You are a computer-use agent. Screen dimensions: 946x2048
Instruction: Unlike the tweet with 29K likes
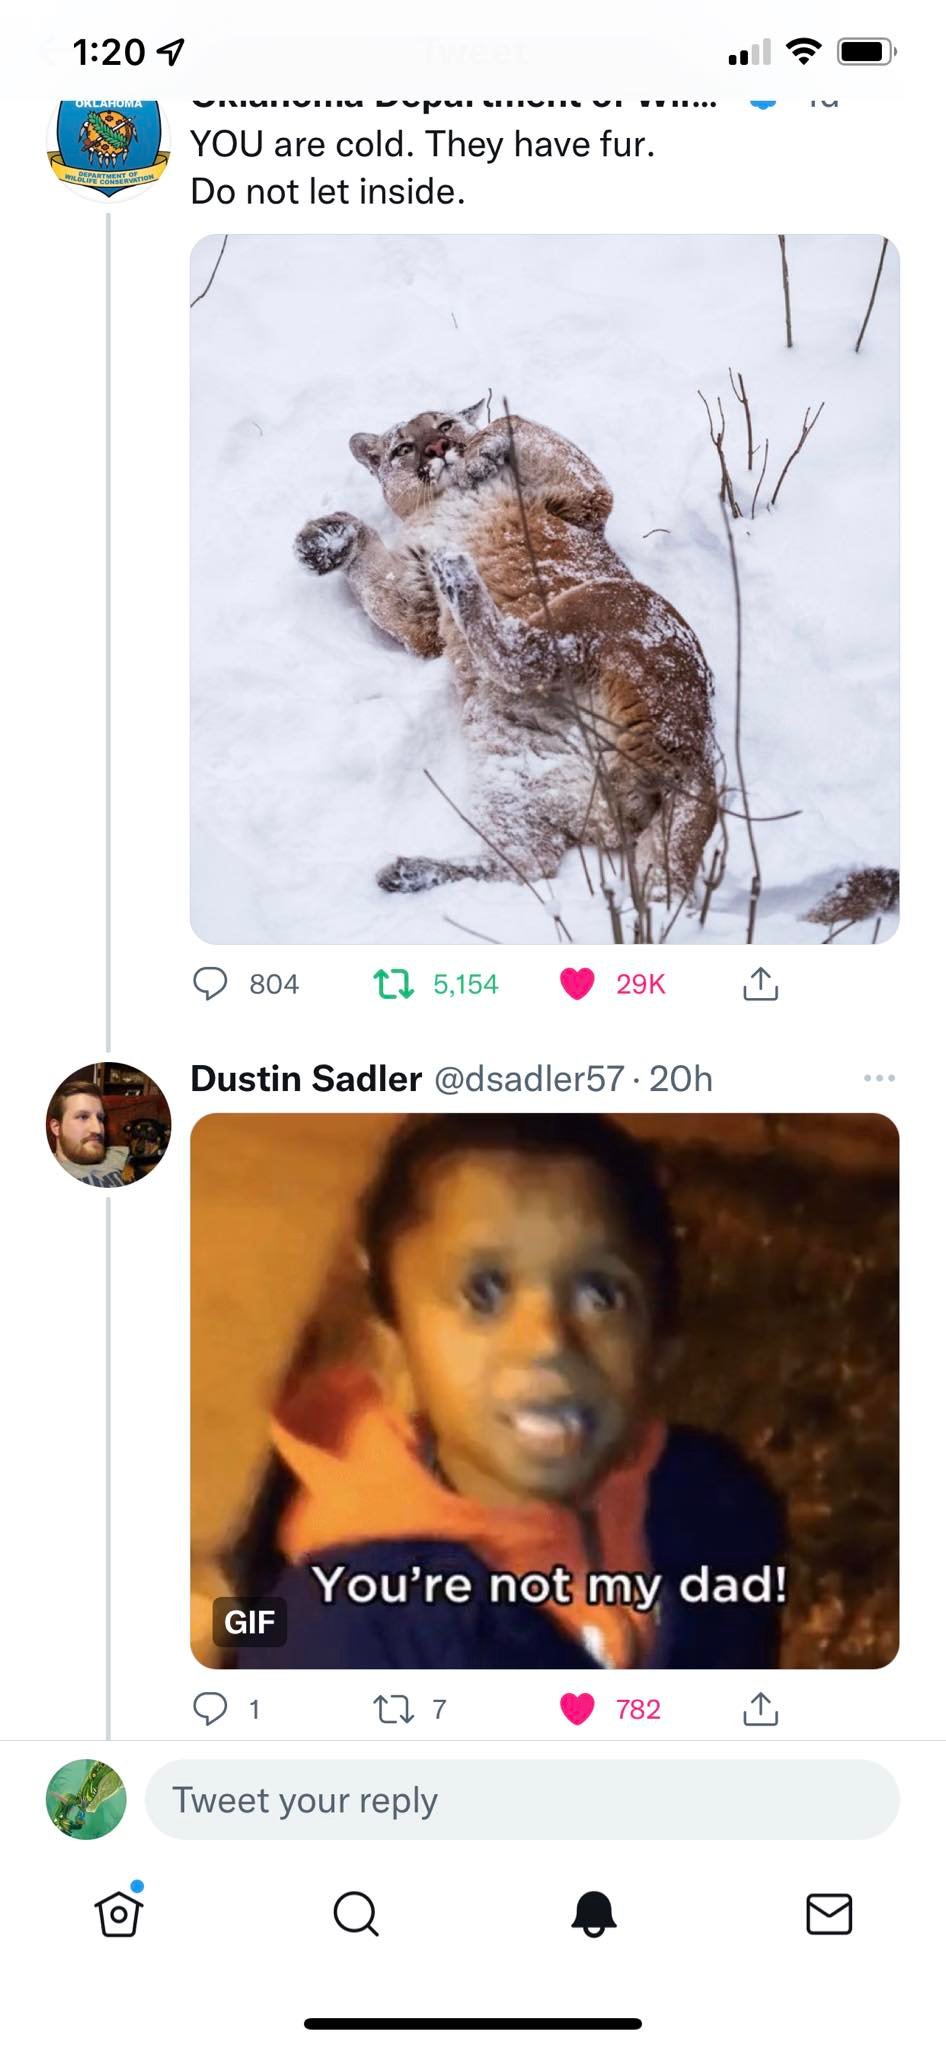pos(577,984)
